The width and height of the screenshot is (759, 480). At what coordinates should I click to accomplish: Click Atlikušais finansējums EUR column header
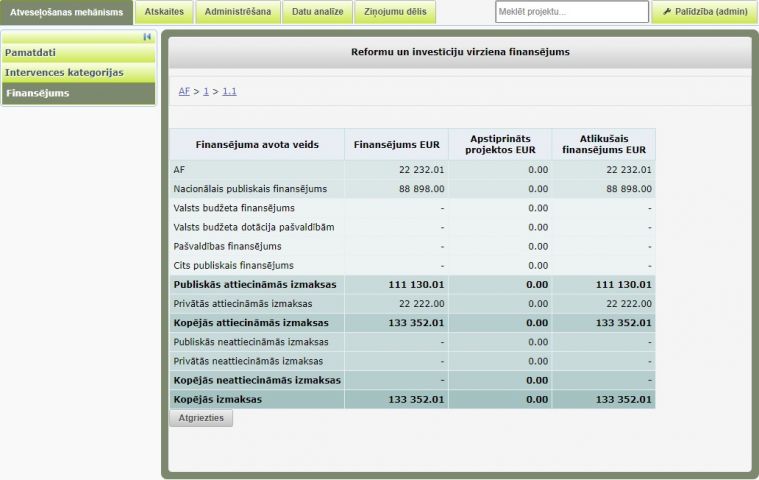click(x=603, y=144)
